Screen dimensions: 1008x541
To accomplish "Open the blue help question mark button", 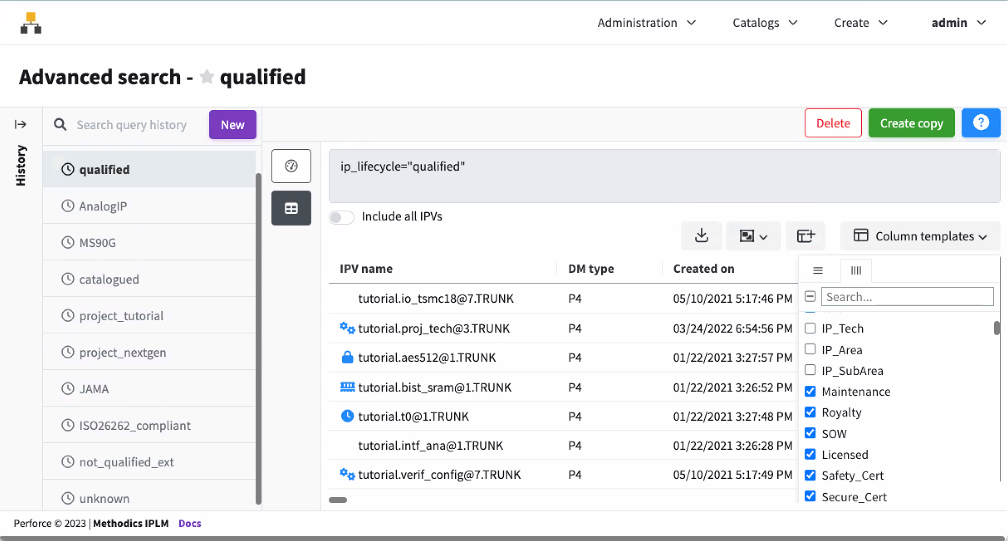I will point(980,123).
